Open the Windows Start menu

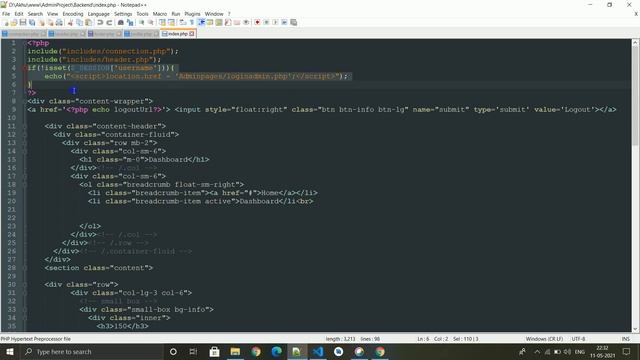[9, 351]
